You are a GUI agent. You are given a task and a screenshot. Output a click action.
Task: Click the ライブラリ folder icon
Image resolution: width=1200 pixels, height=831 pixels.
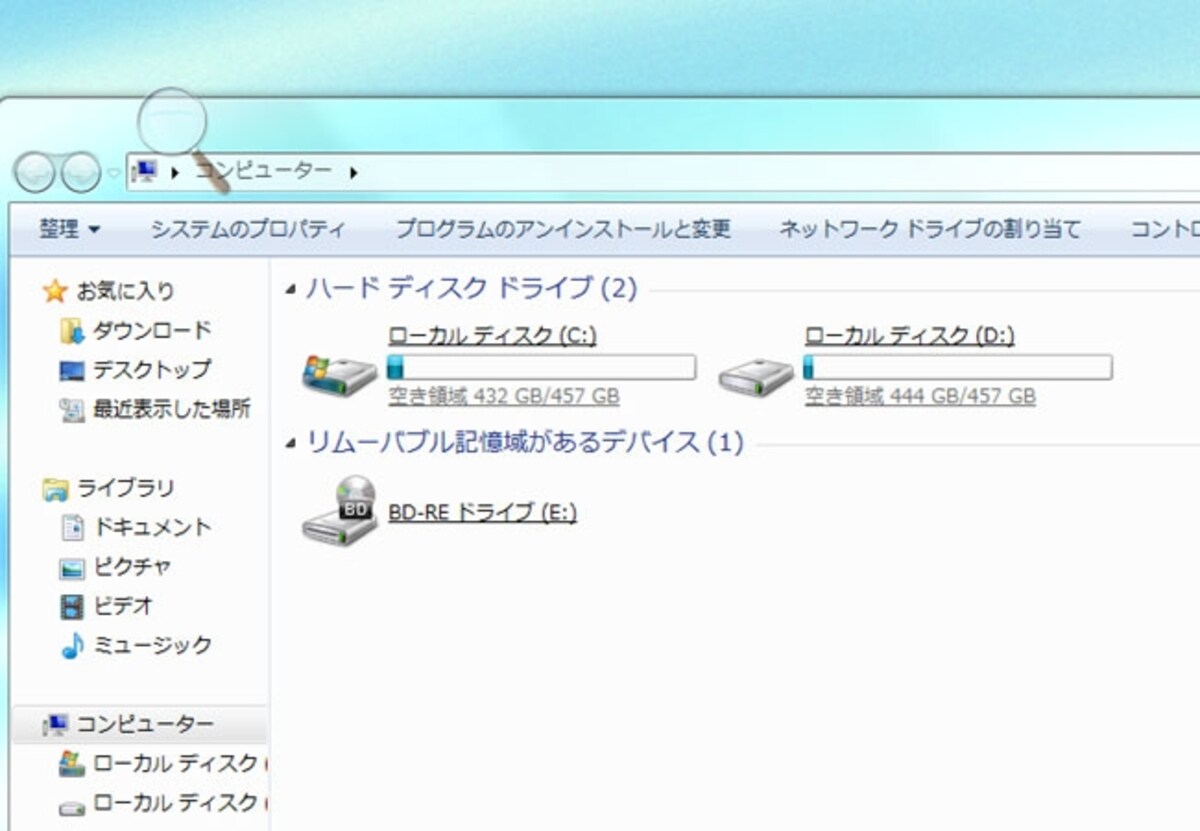tap(55, 489)
